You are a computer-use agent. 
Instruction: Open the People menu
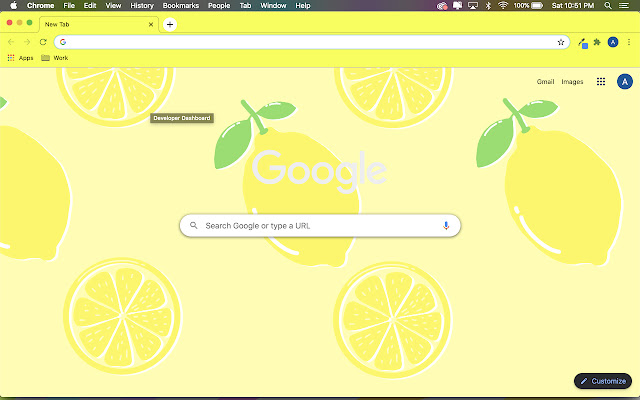tap(219, 5)
